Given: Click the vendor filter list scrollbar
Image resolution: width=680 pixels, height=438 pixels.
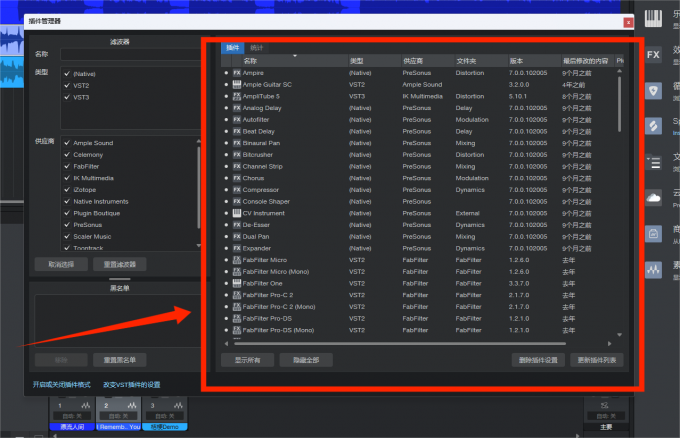Looking at the screenshot, I should click(x=199, y=187).
